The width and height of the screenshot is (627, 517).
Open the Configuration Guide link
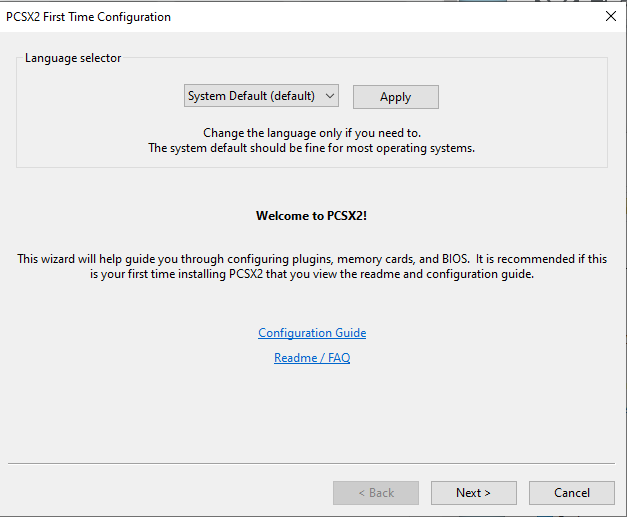(312, 333)
